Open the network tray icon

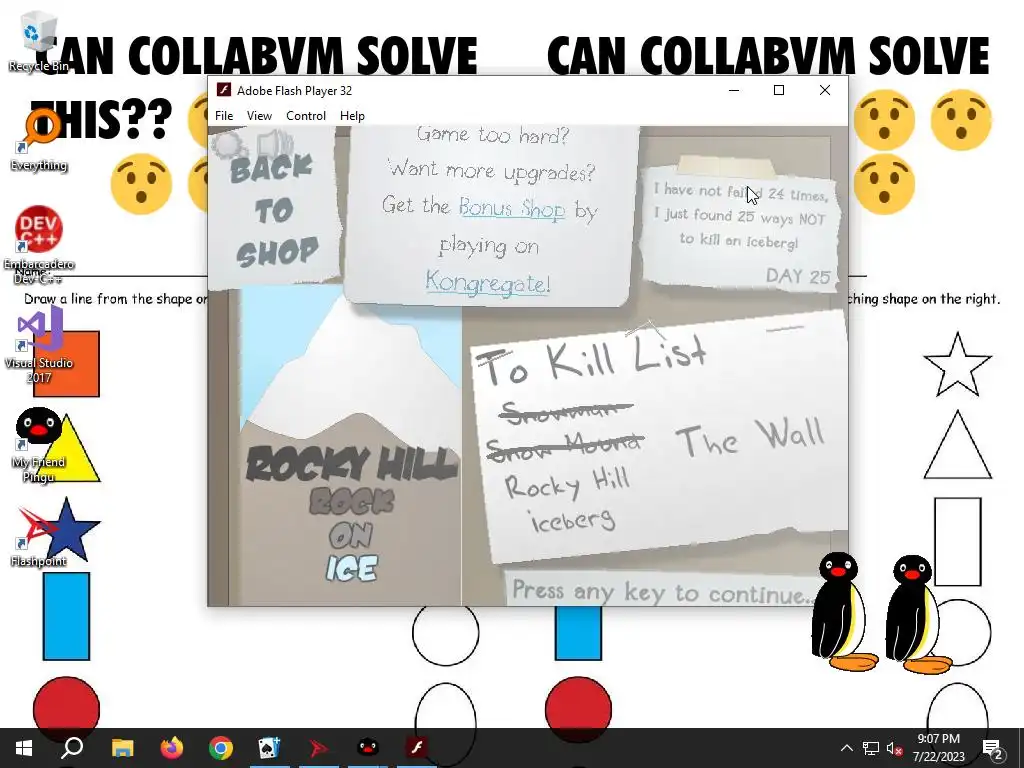click(x=871, y=748)
